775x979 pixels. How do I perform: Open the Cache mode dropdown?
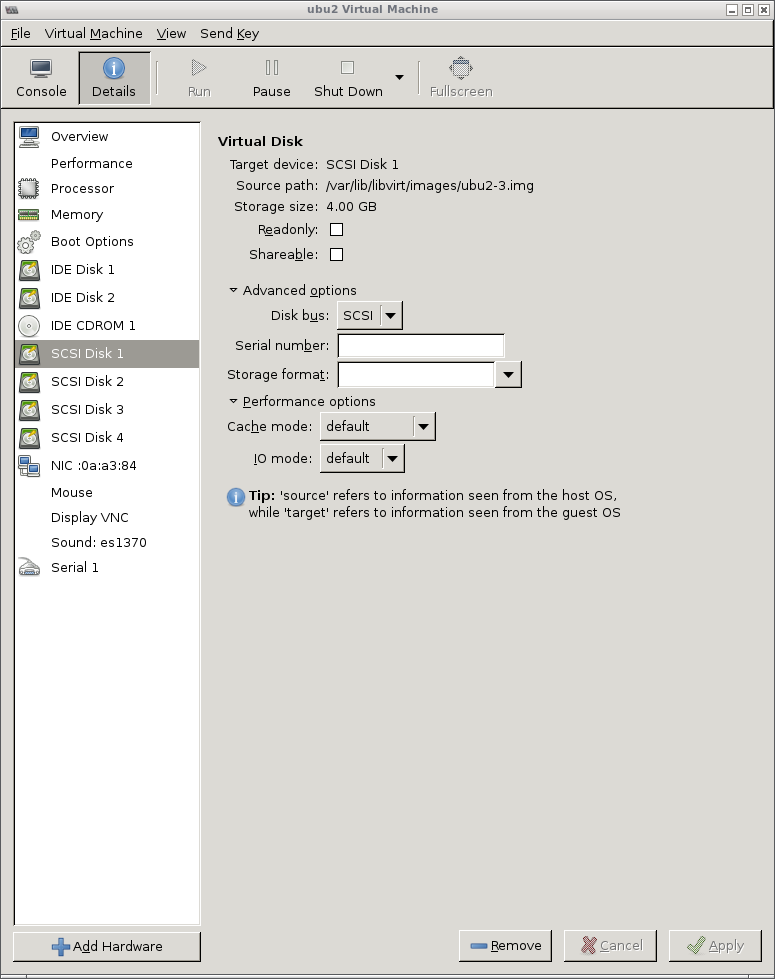pyautogui.click(x=377, y=426)
